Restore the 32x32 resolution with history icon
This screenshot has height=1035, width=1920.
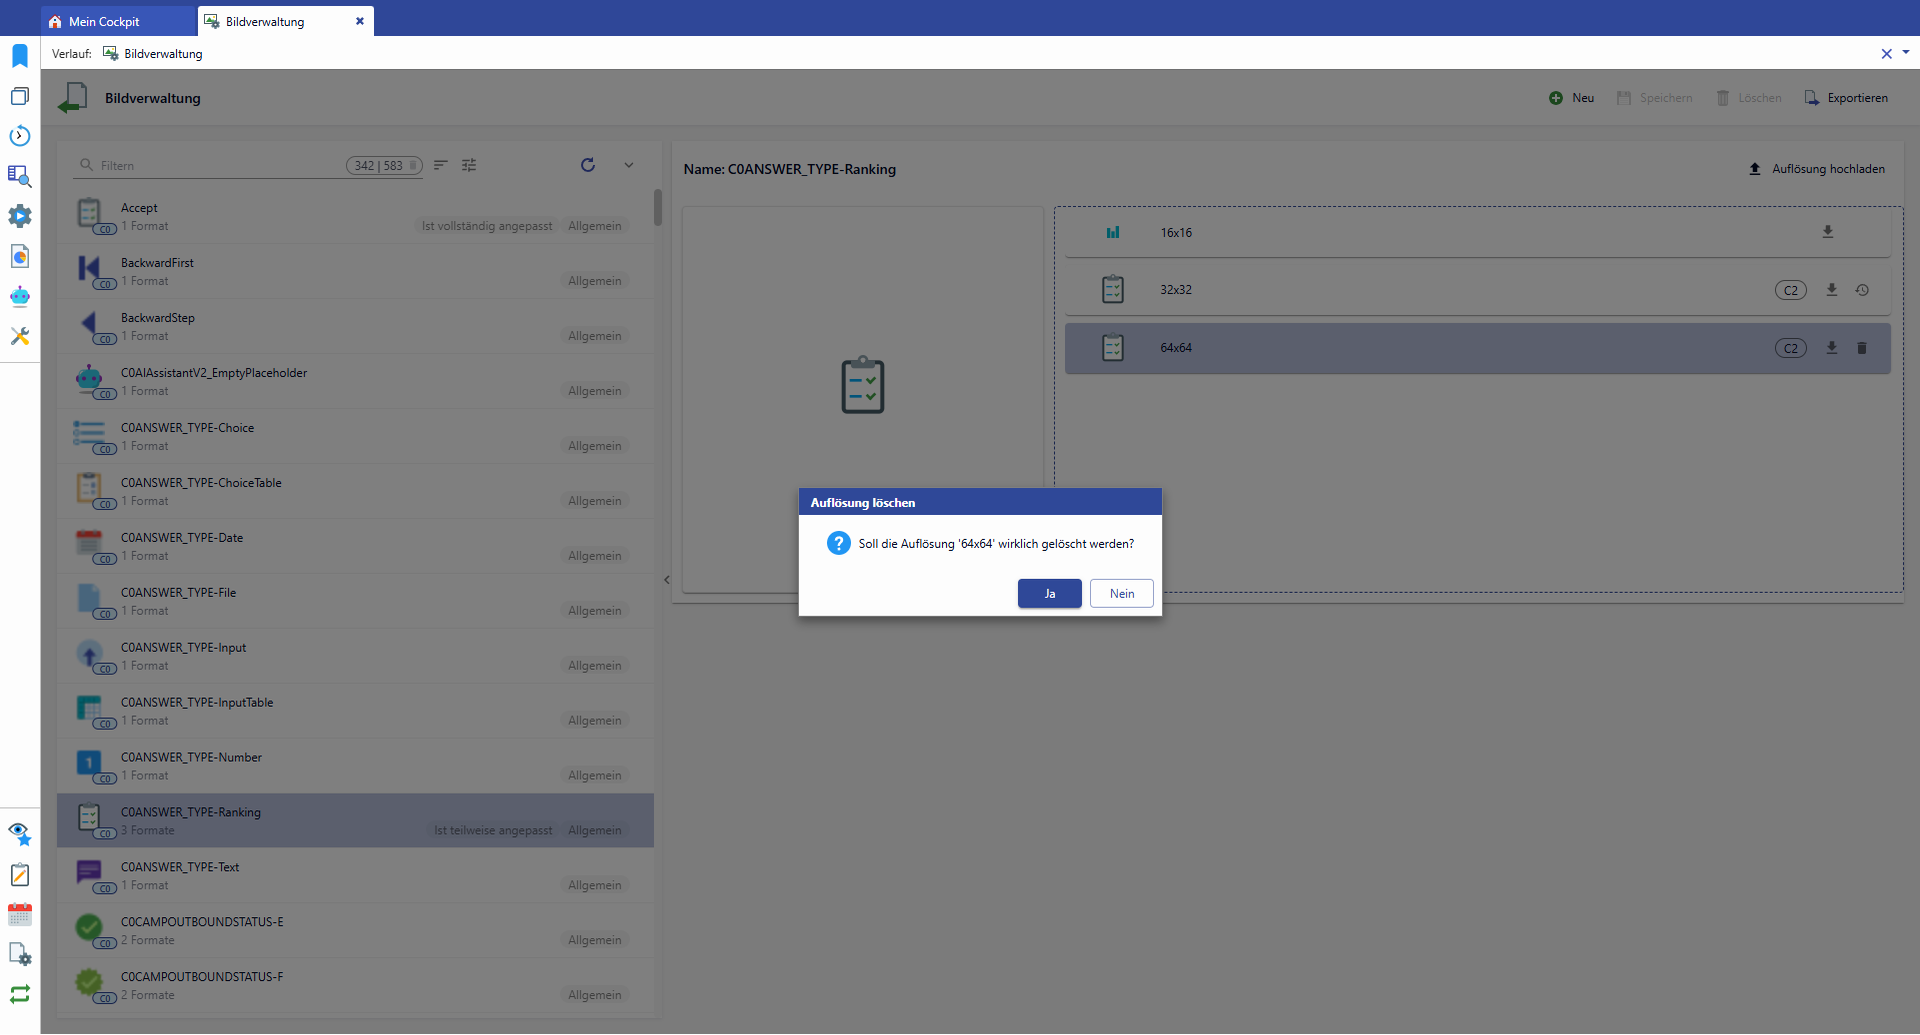point(1862,290)
